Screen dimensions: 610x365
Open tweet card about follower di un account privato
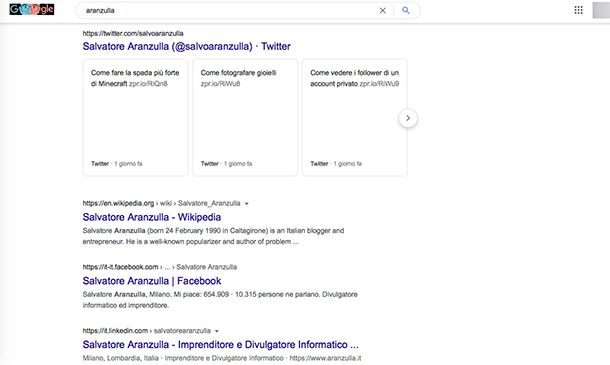(x=354, y=118)
